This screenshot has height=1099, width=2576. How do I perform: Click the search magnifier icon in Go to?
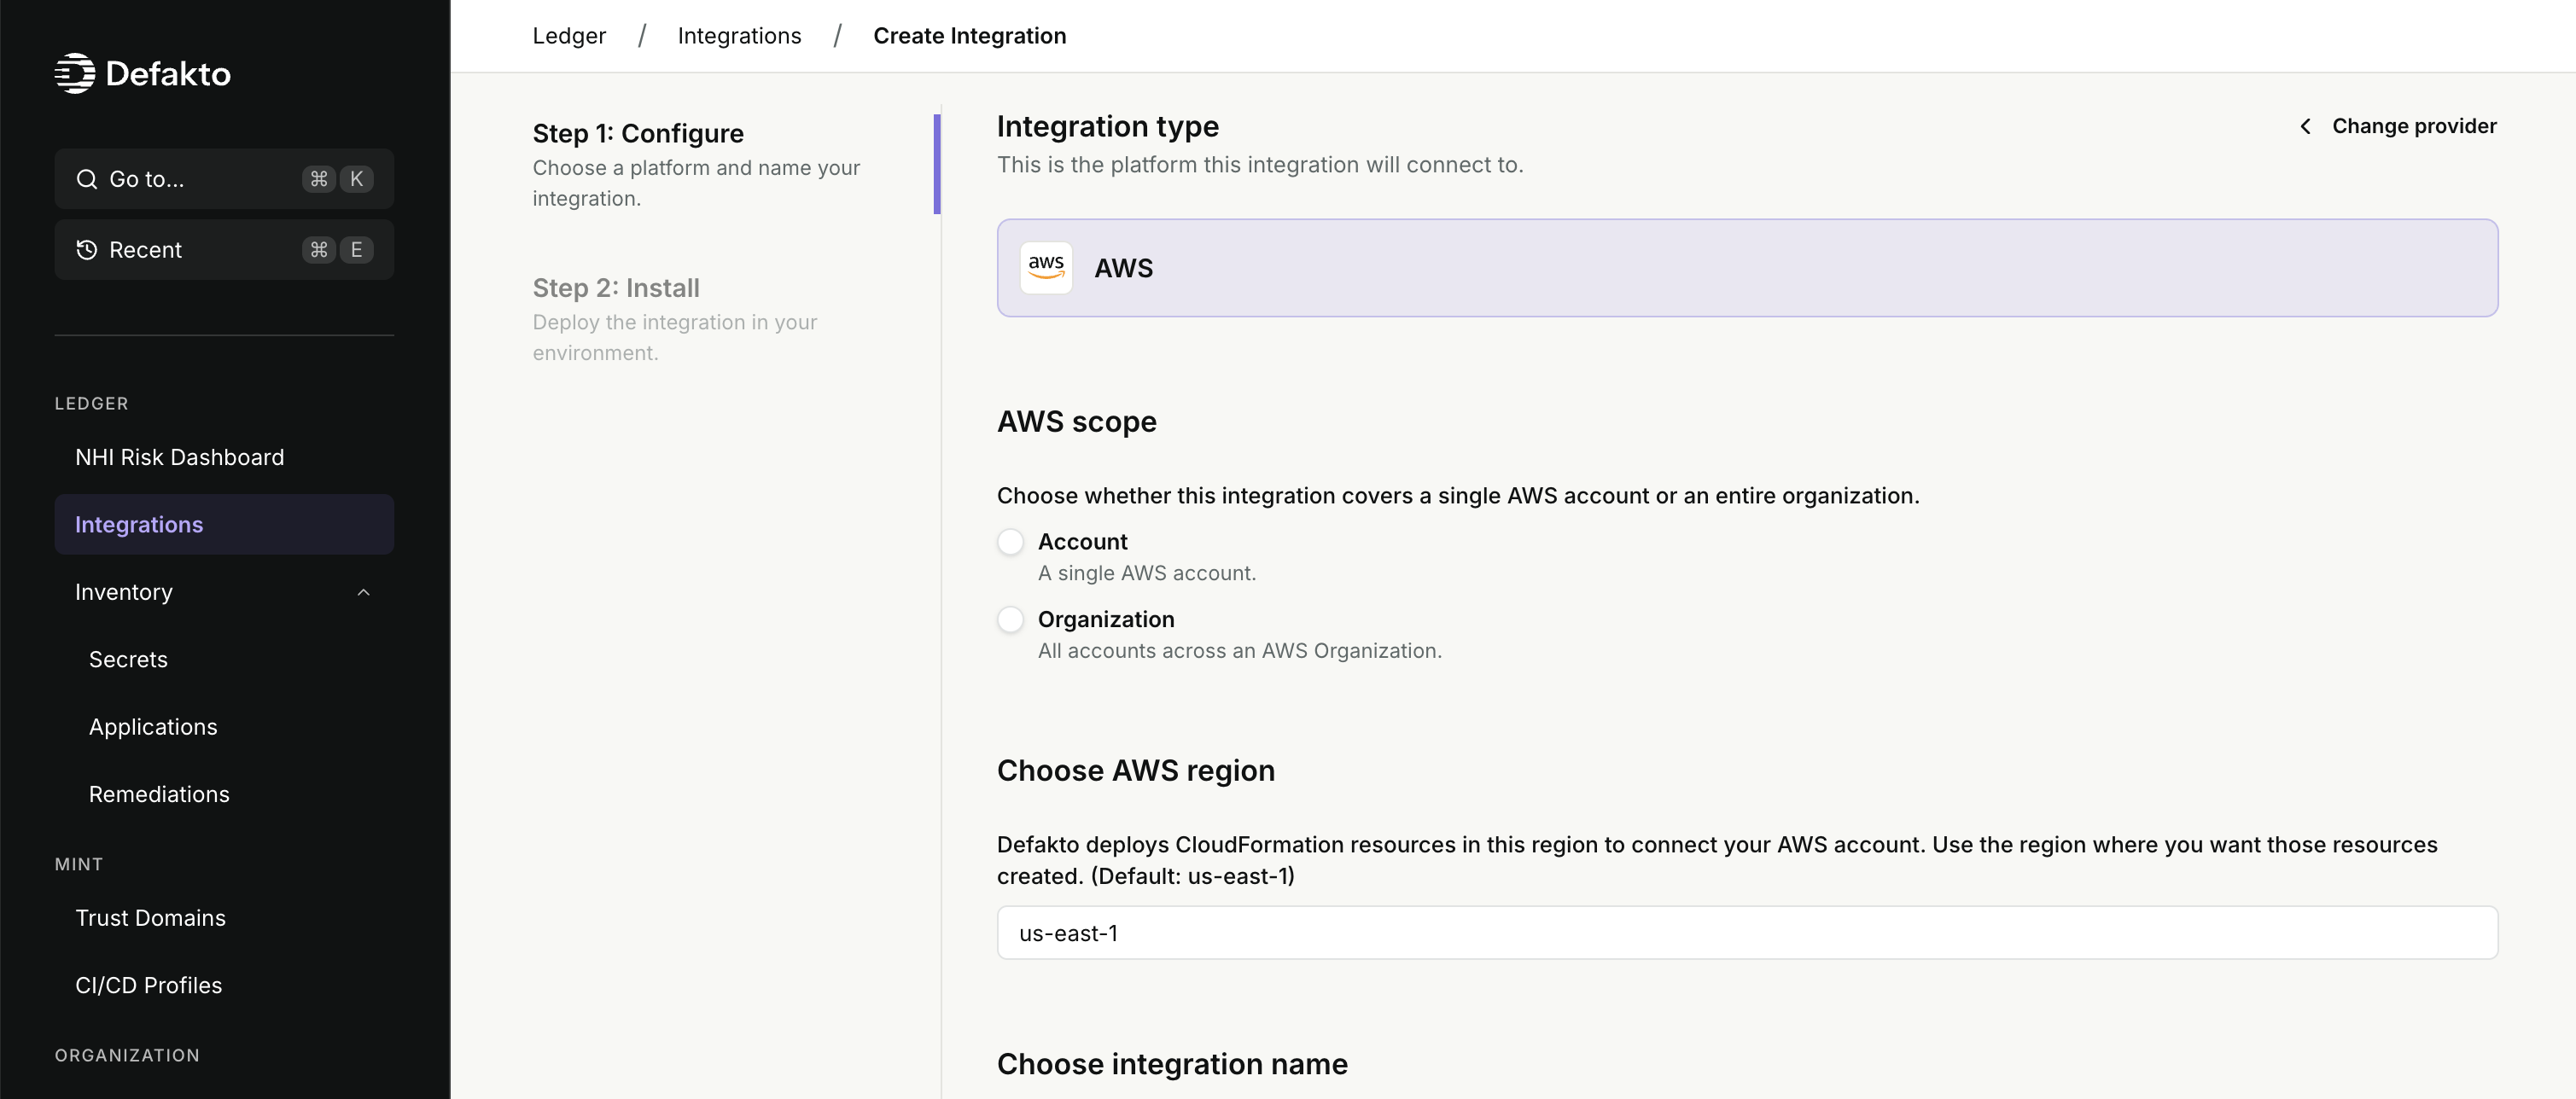click(x=87, y=179)
